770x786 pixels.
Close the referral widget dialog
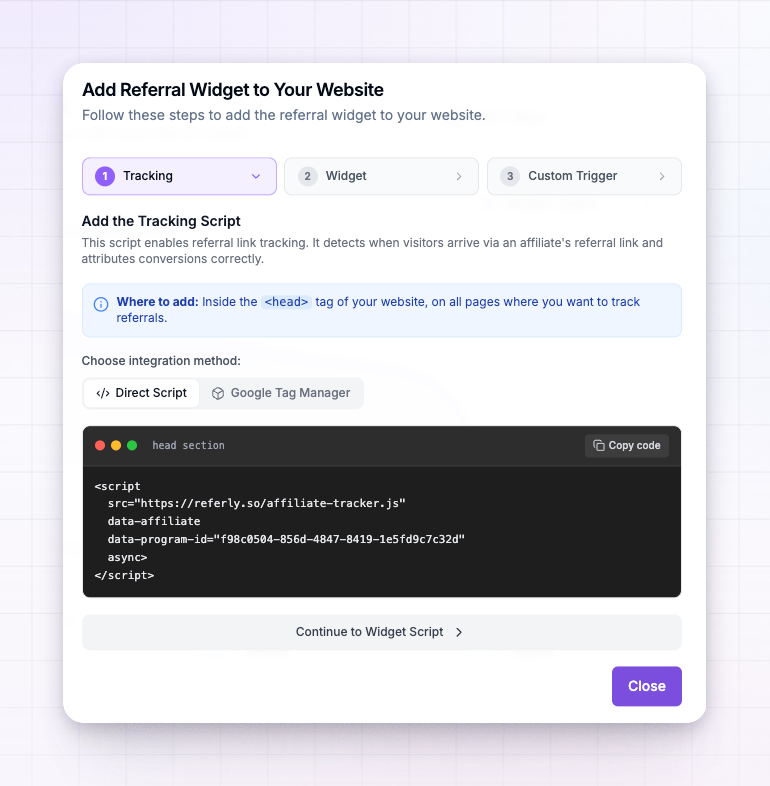coord(647,686)
